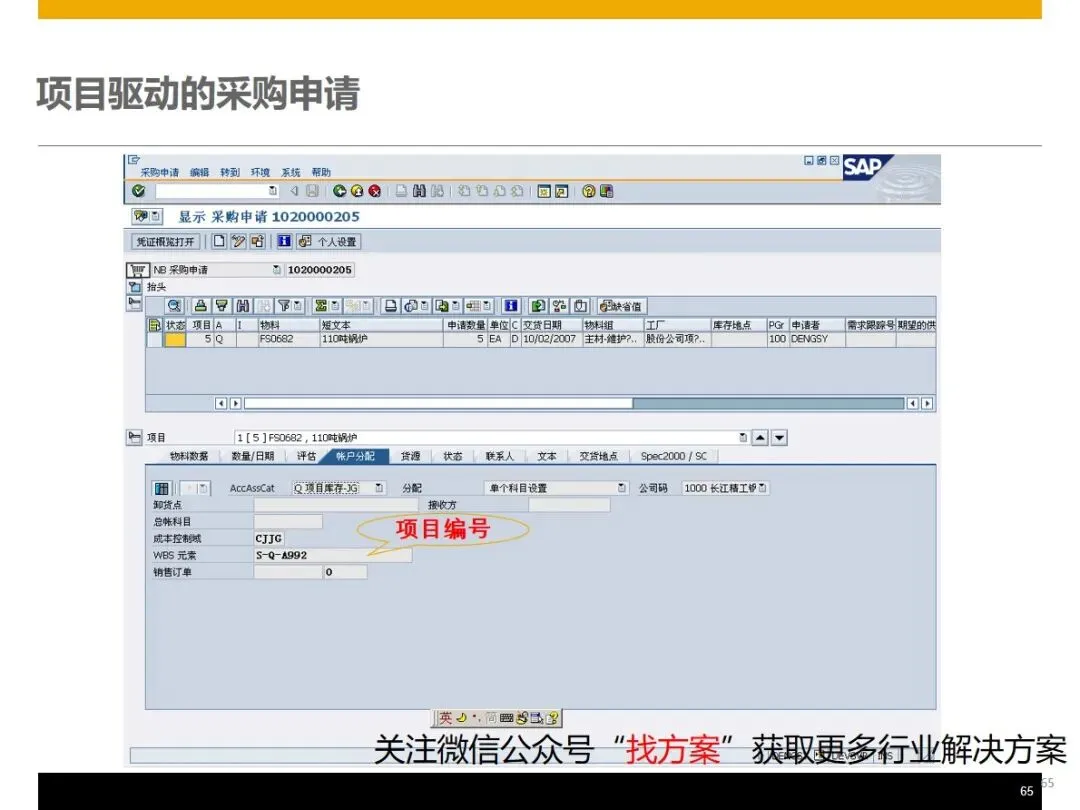Click the yellow Exit icon in toolbar
The image size is (1080, 810).
pyautogui.click(x=357, y=191)
